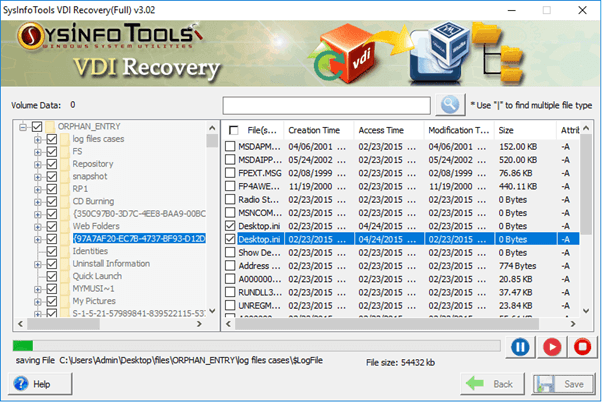
Task: Uncheck the highlighted Desktop.ini row checkbox
Action: (230, 239)
